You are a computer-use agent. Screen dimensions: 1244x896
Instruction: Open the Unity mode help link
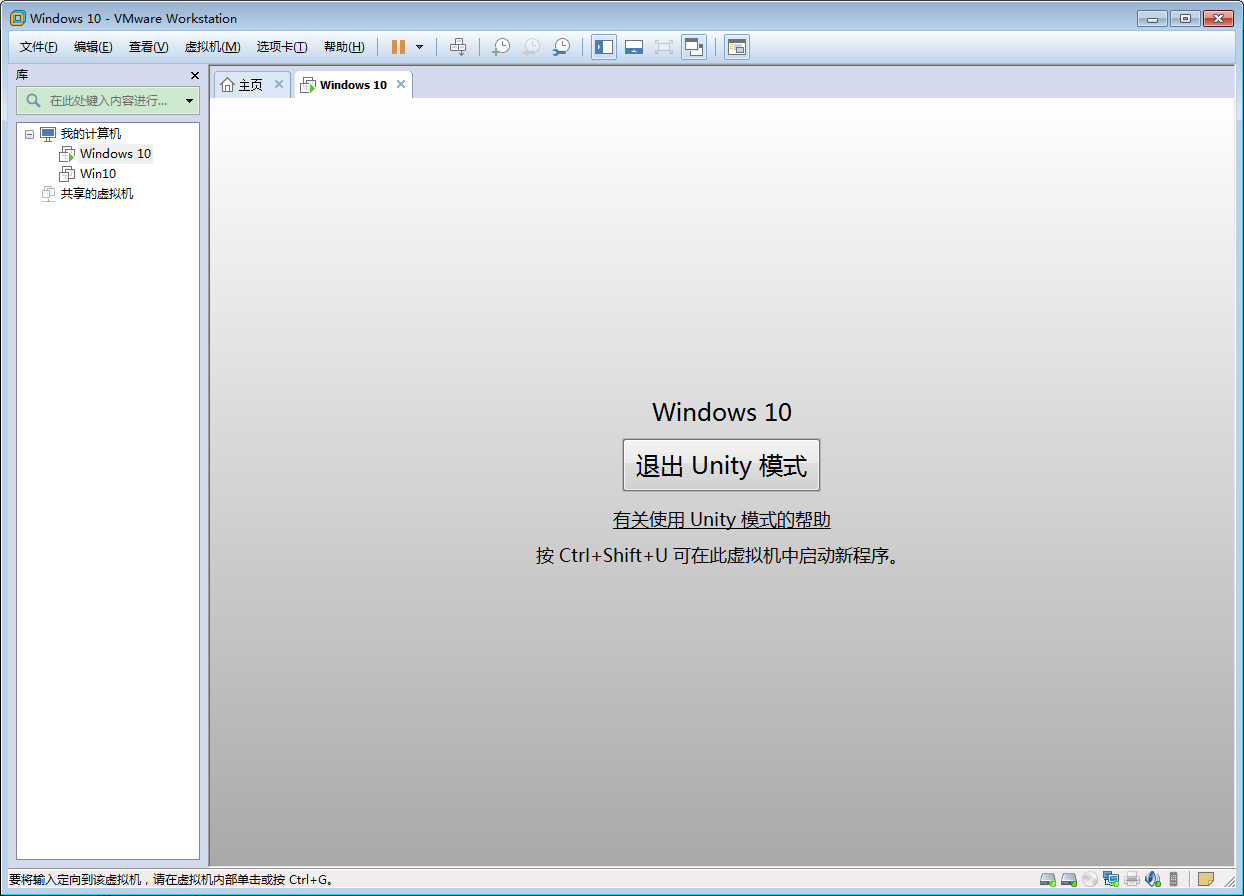(x=721, y=520)
